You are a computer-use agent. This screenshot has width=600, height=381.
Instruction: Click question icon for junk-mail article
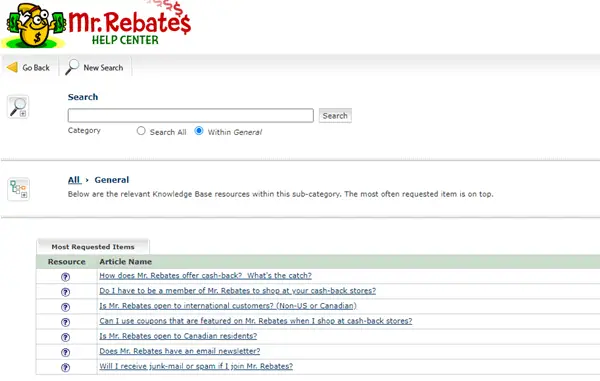pos(65,367)
